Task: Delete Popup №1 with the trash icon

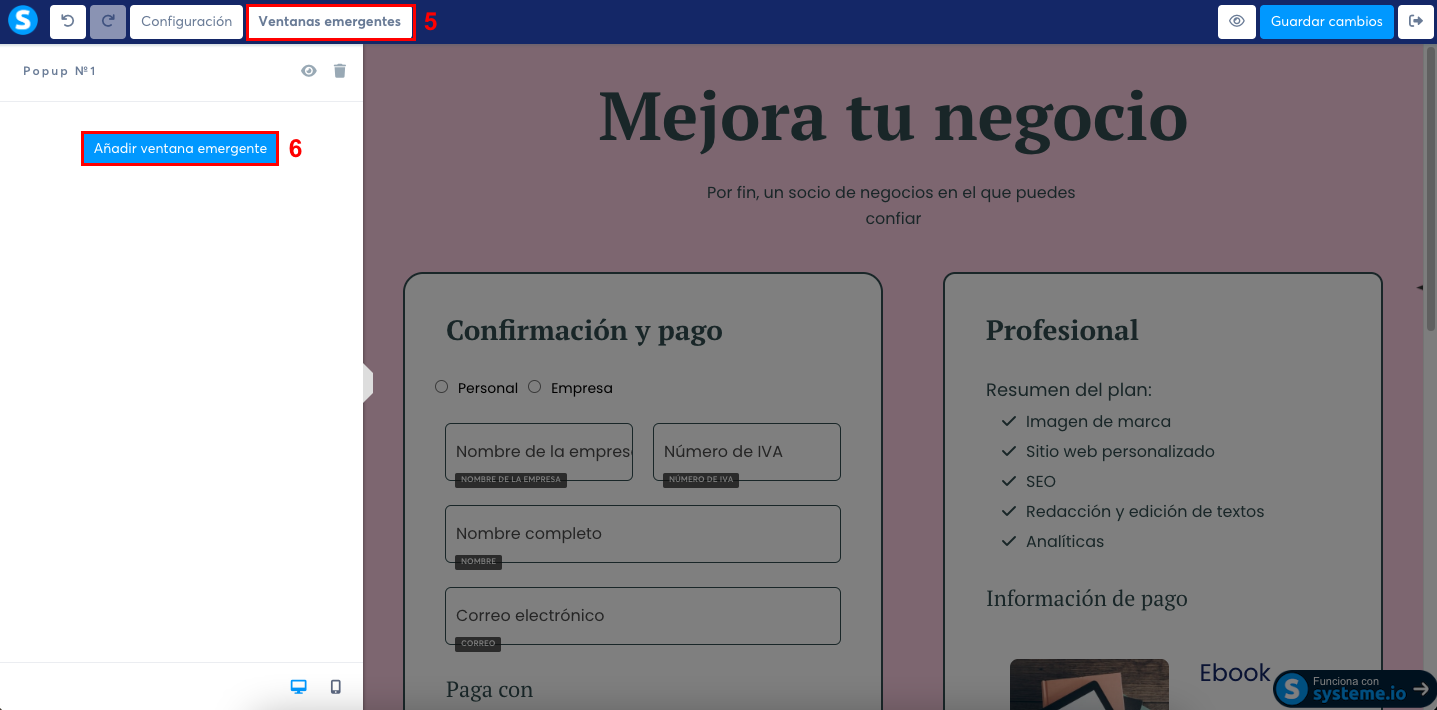Action: [339, 70]
